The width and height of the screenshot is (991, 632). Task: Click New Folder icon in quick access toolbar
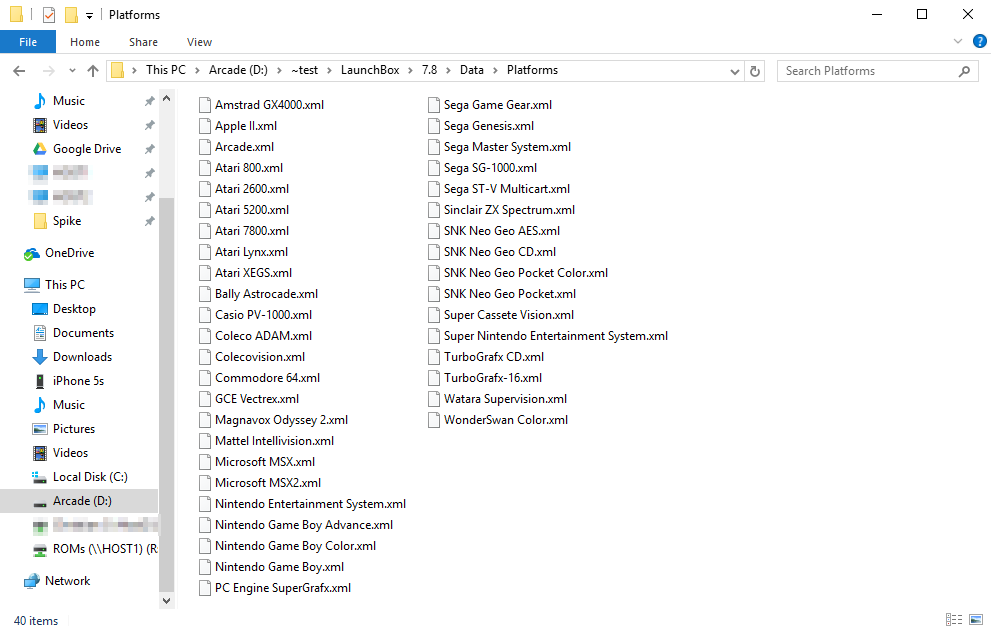click(71, 15)
